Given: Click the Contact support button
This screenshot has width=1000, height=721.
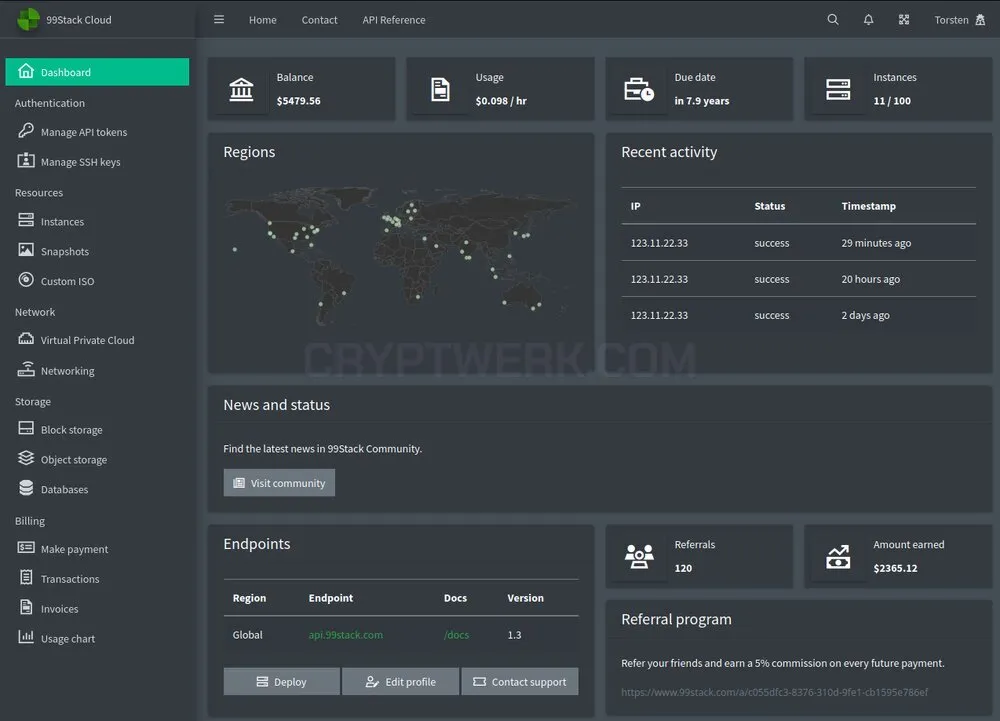Looking at the screenshot, I should (x=520, y=681).
